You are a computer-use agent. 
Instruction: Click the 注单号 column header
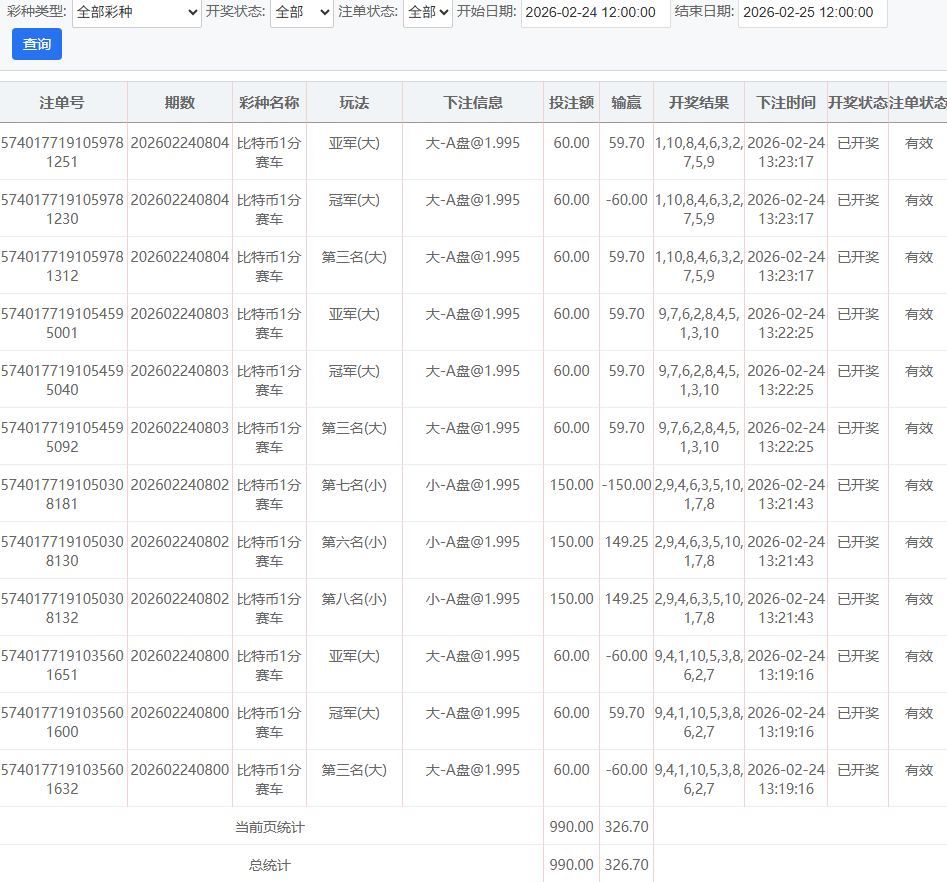(x=62, y=102)
